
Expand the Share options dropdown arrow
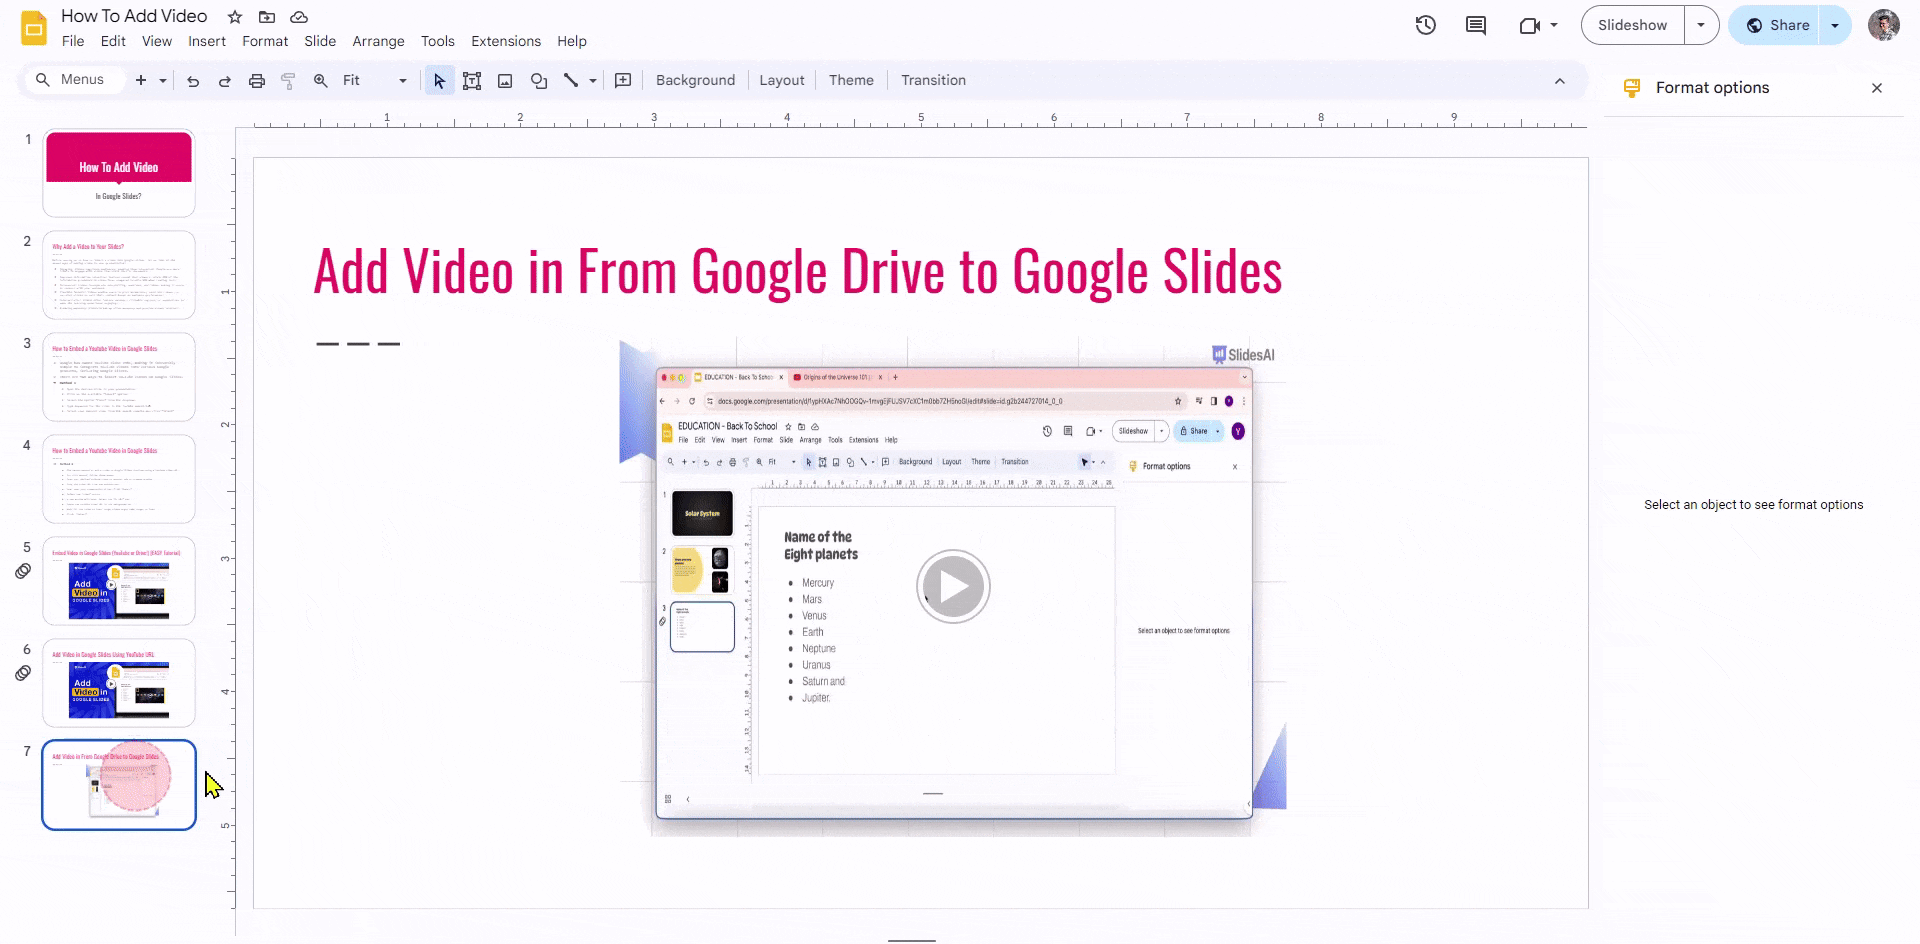1835,25
